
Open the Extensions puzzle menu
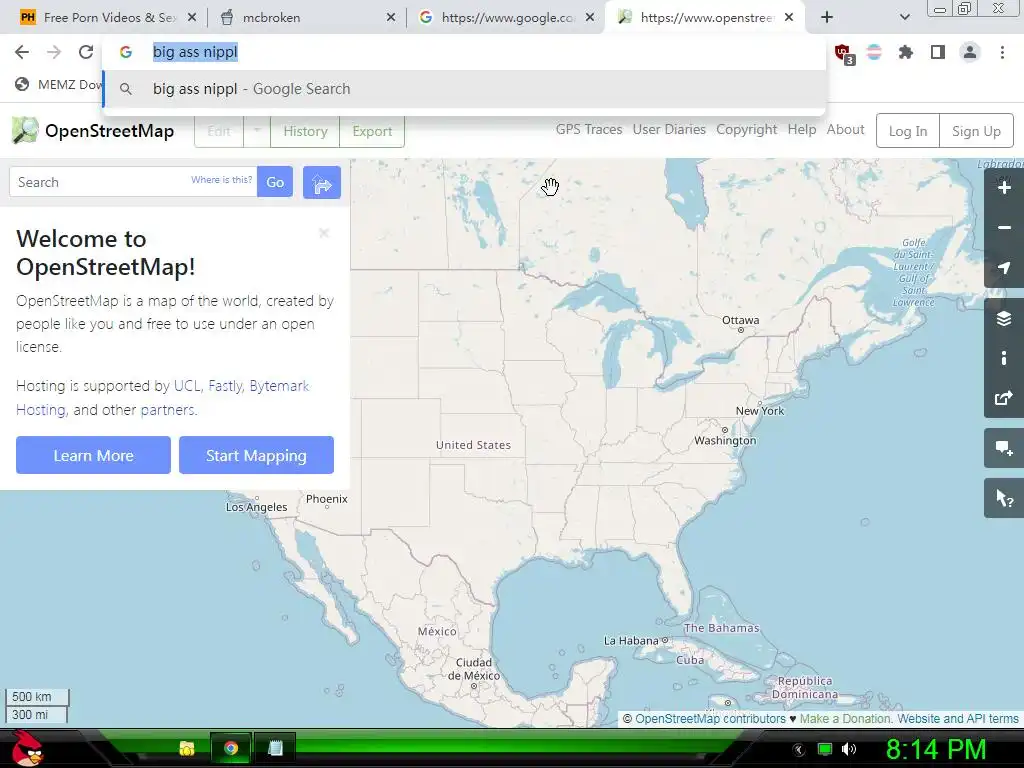tap(906, 52)
